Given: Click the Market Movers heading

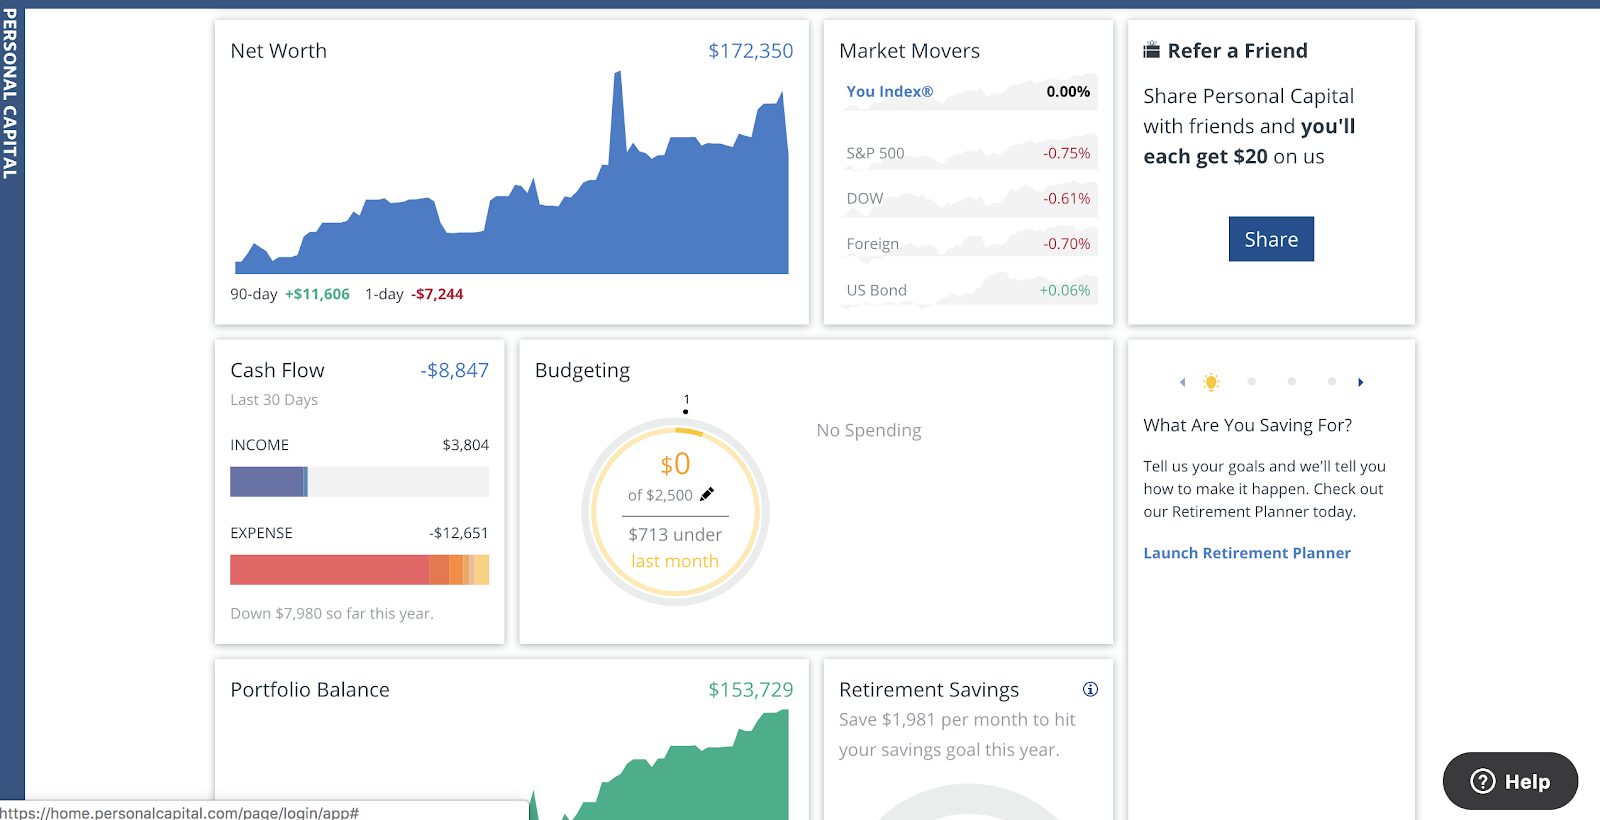Looking at the screenshot, I should (909, 51).
